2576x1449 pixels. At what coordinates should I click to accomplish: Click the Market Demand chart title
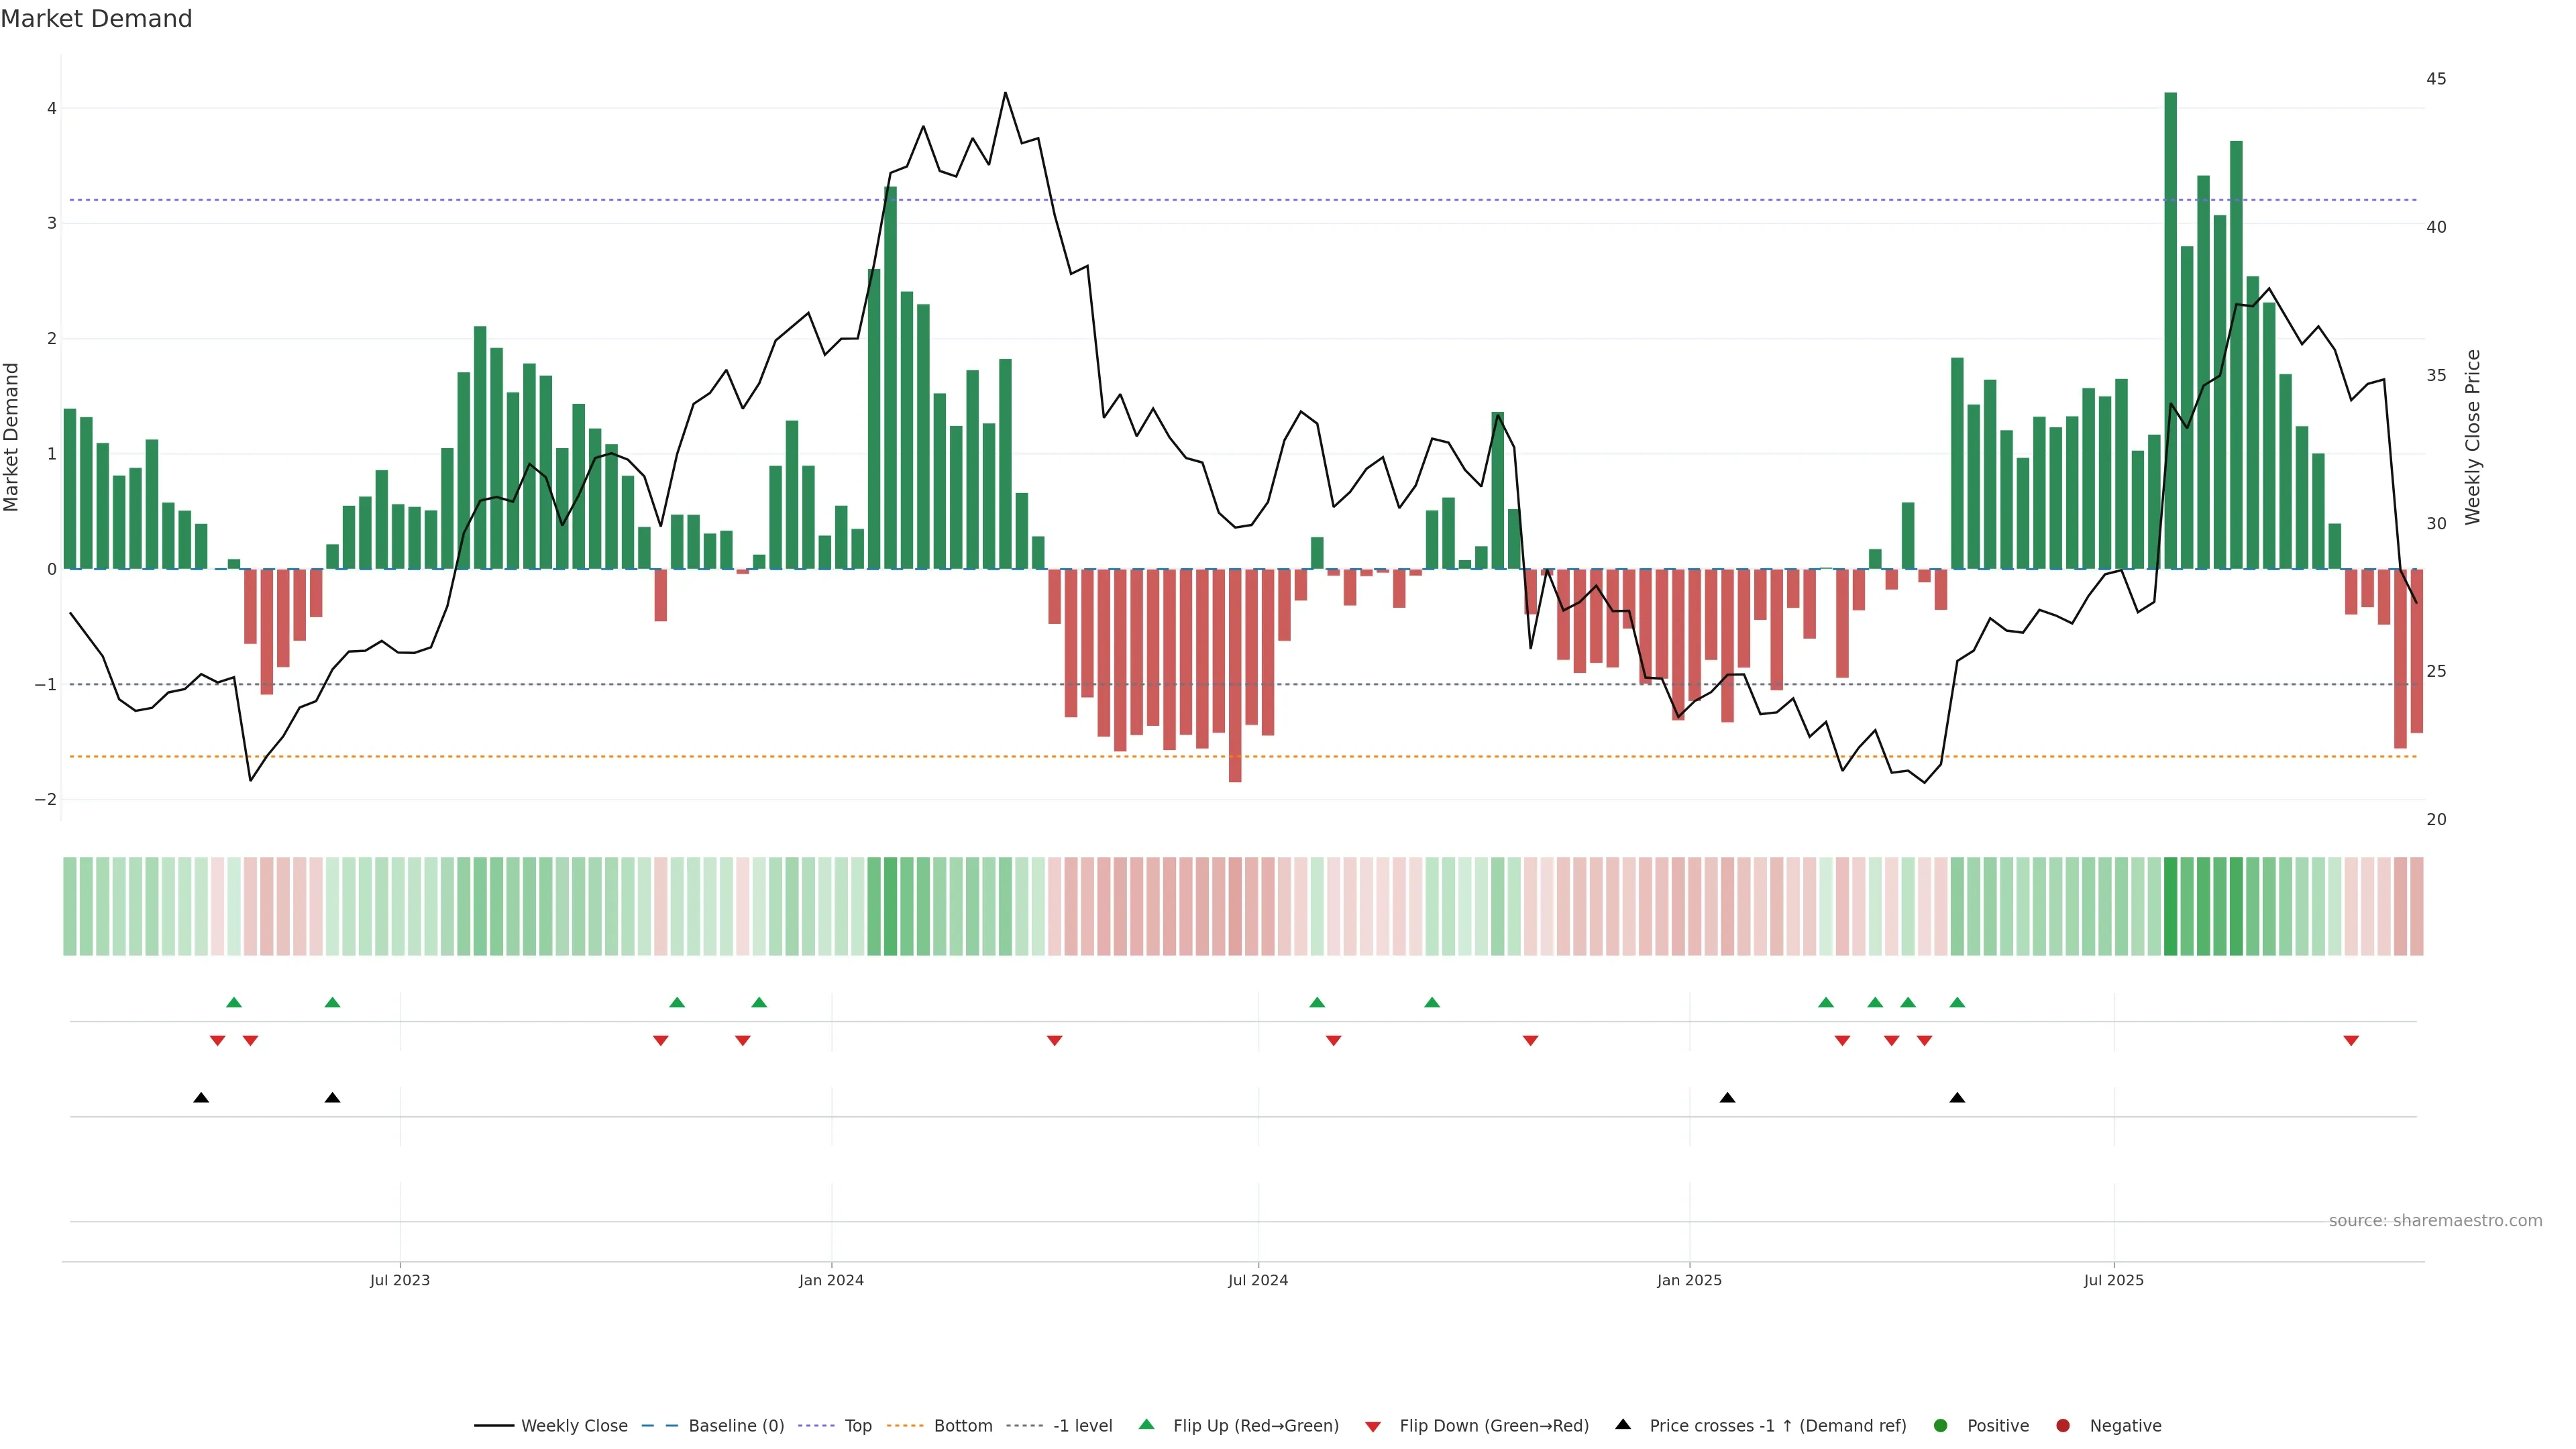tap(96, 19)
